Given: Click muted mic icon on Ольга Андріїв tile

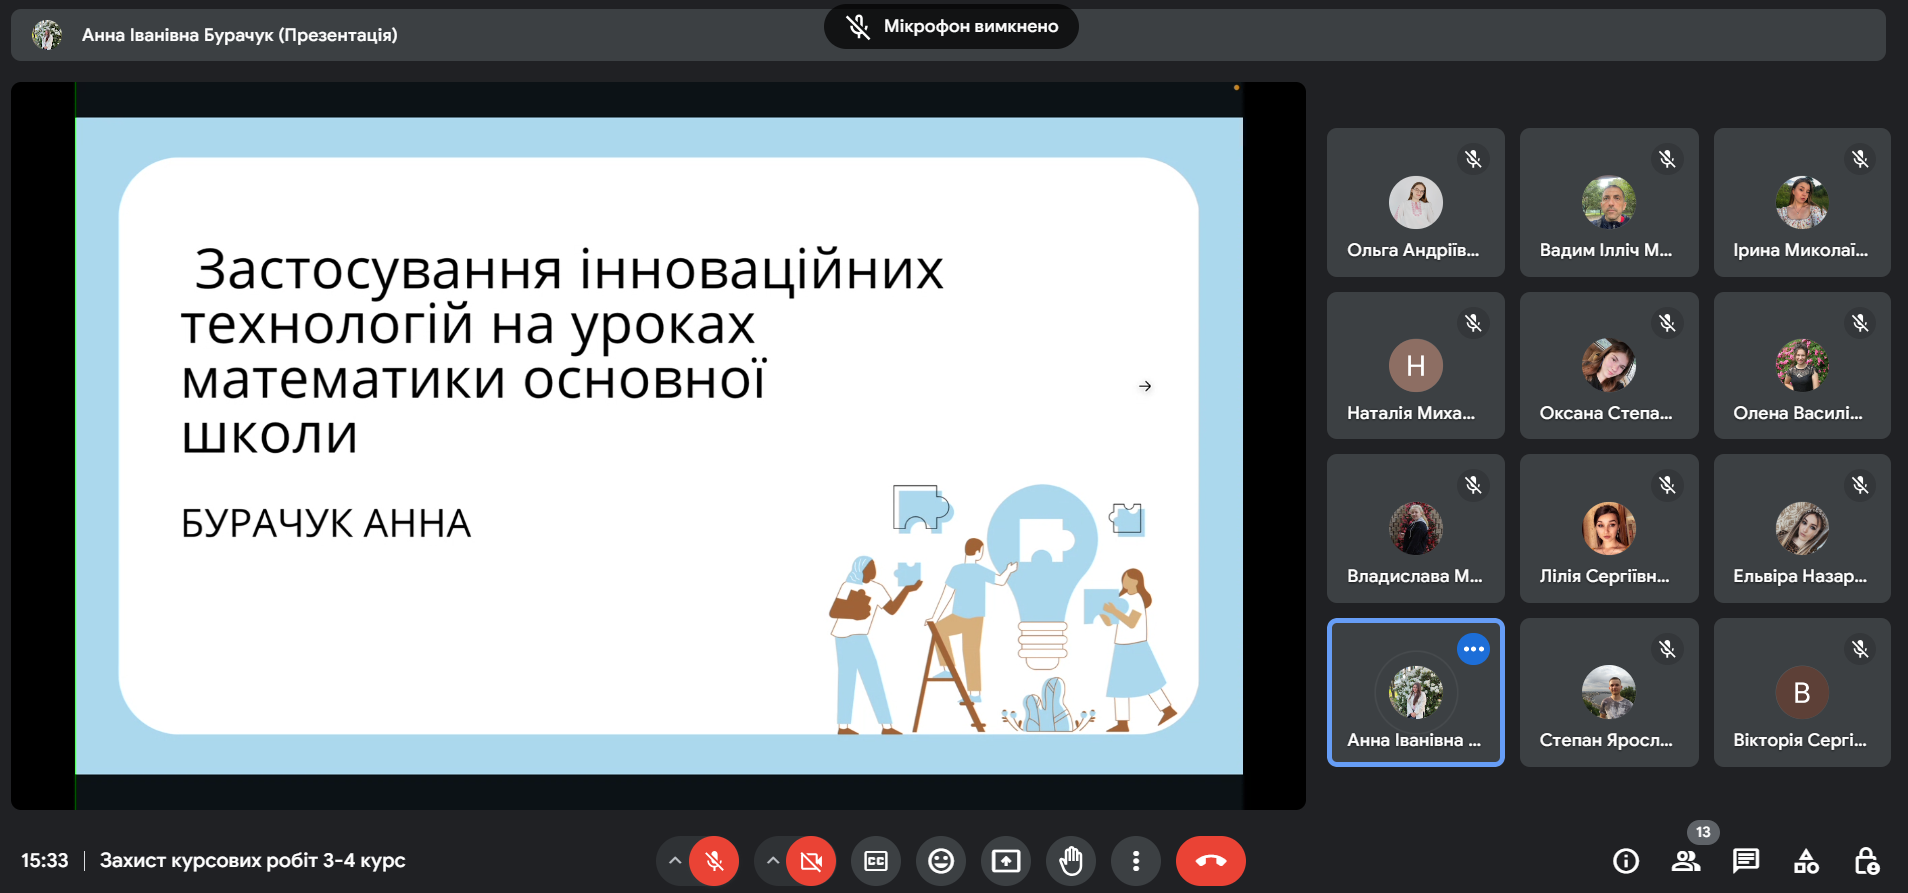Looking at the screenshot, I should [x=1473, y=159].
